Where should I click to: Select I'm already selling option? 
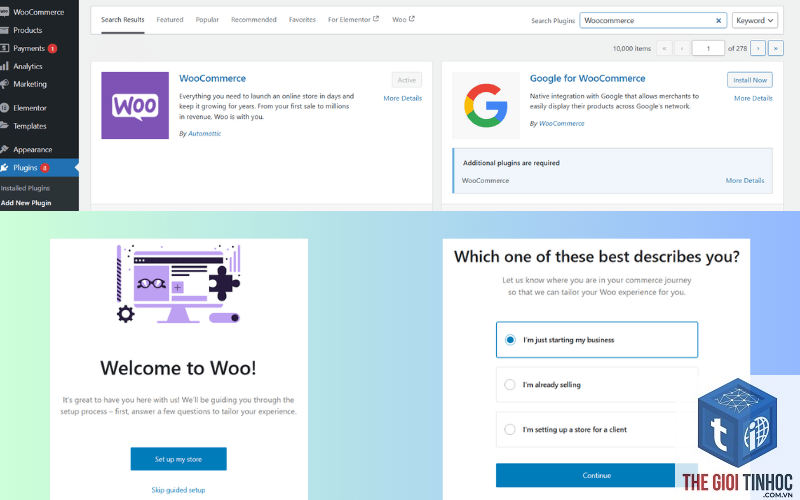pyautogui.click(x=596, y=385)
